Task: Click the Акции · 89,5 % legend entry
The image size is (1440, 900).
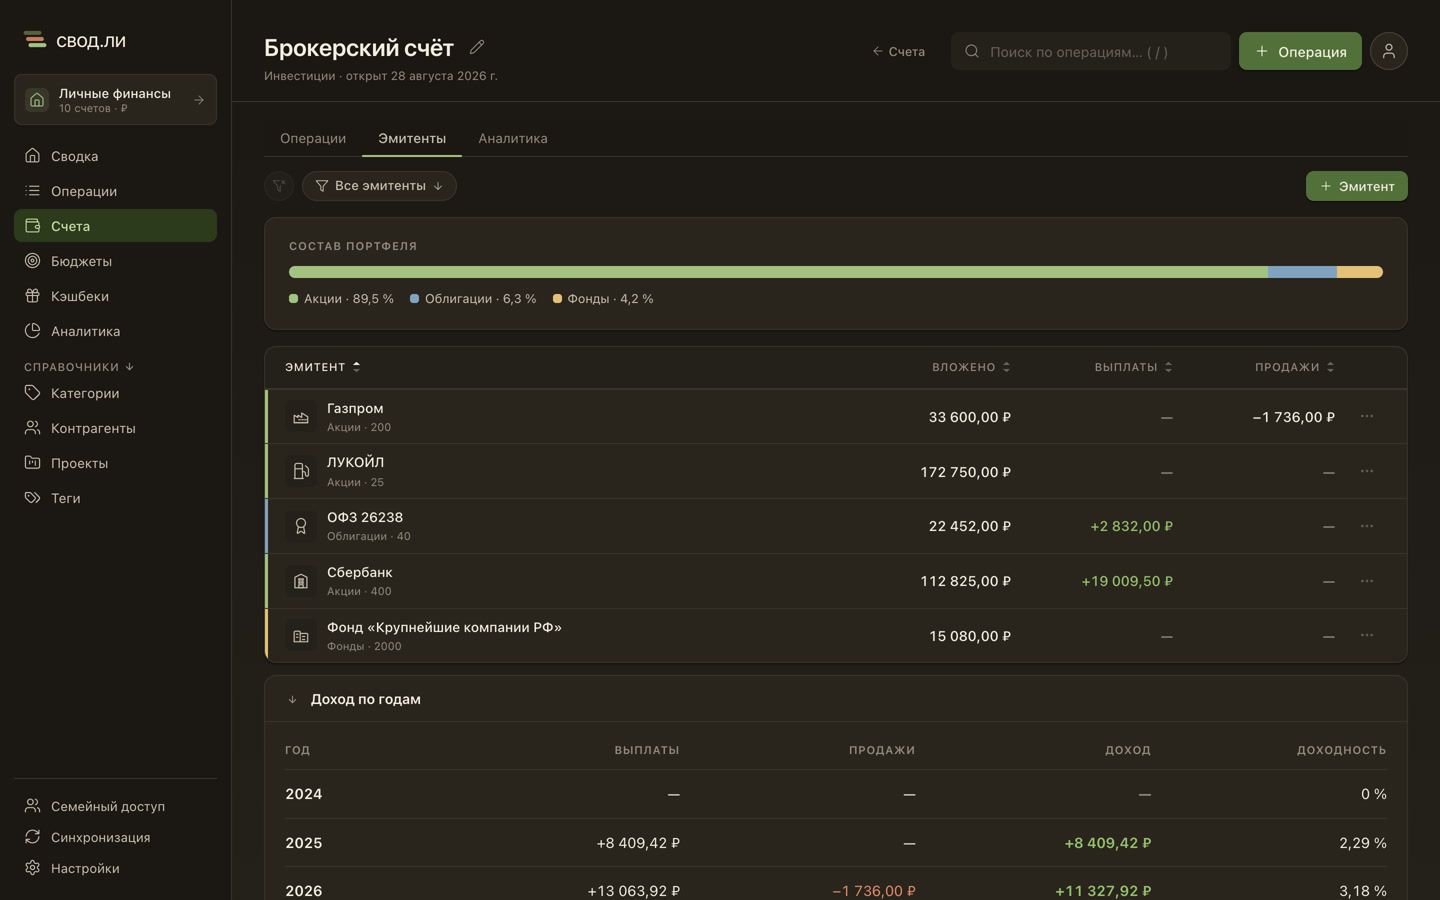Action: tap(341, 299)
